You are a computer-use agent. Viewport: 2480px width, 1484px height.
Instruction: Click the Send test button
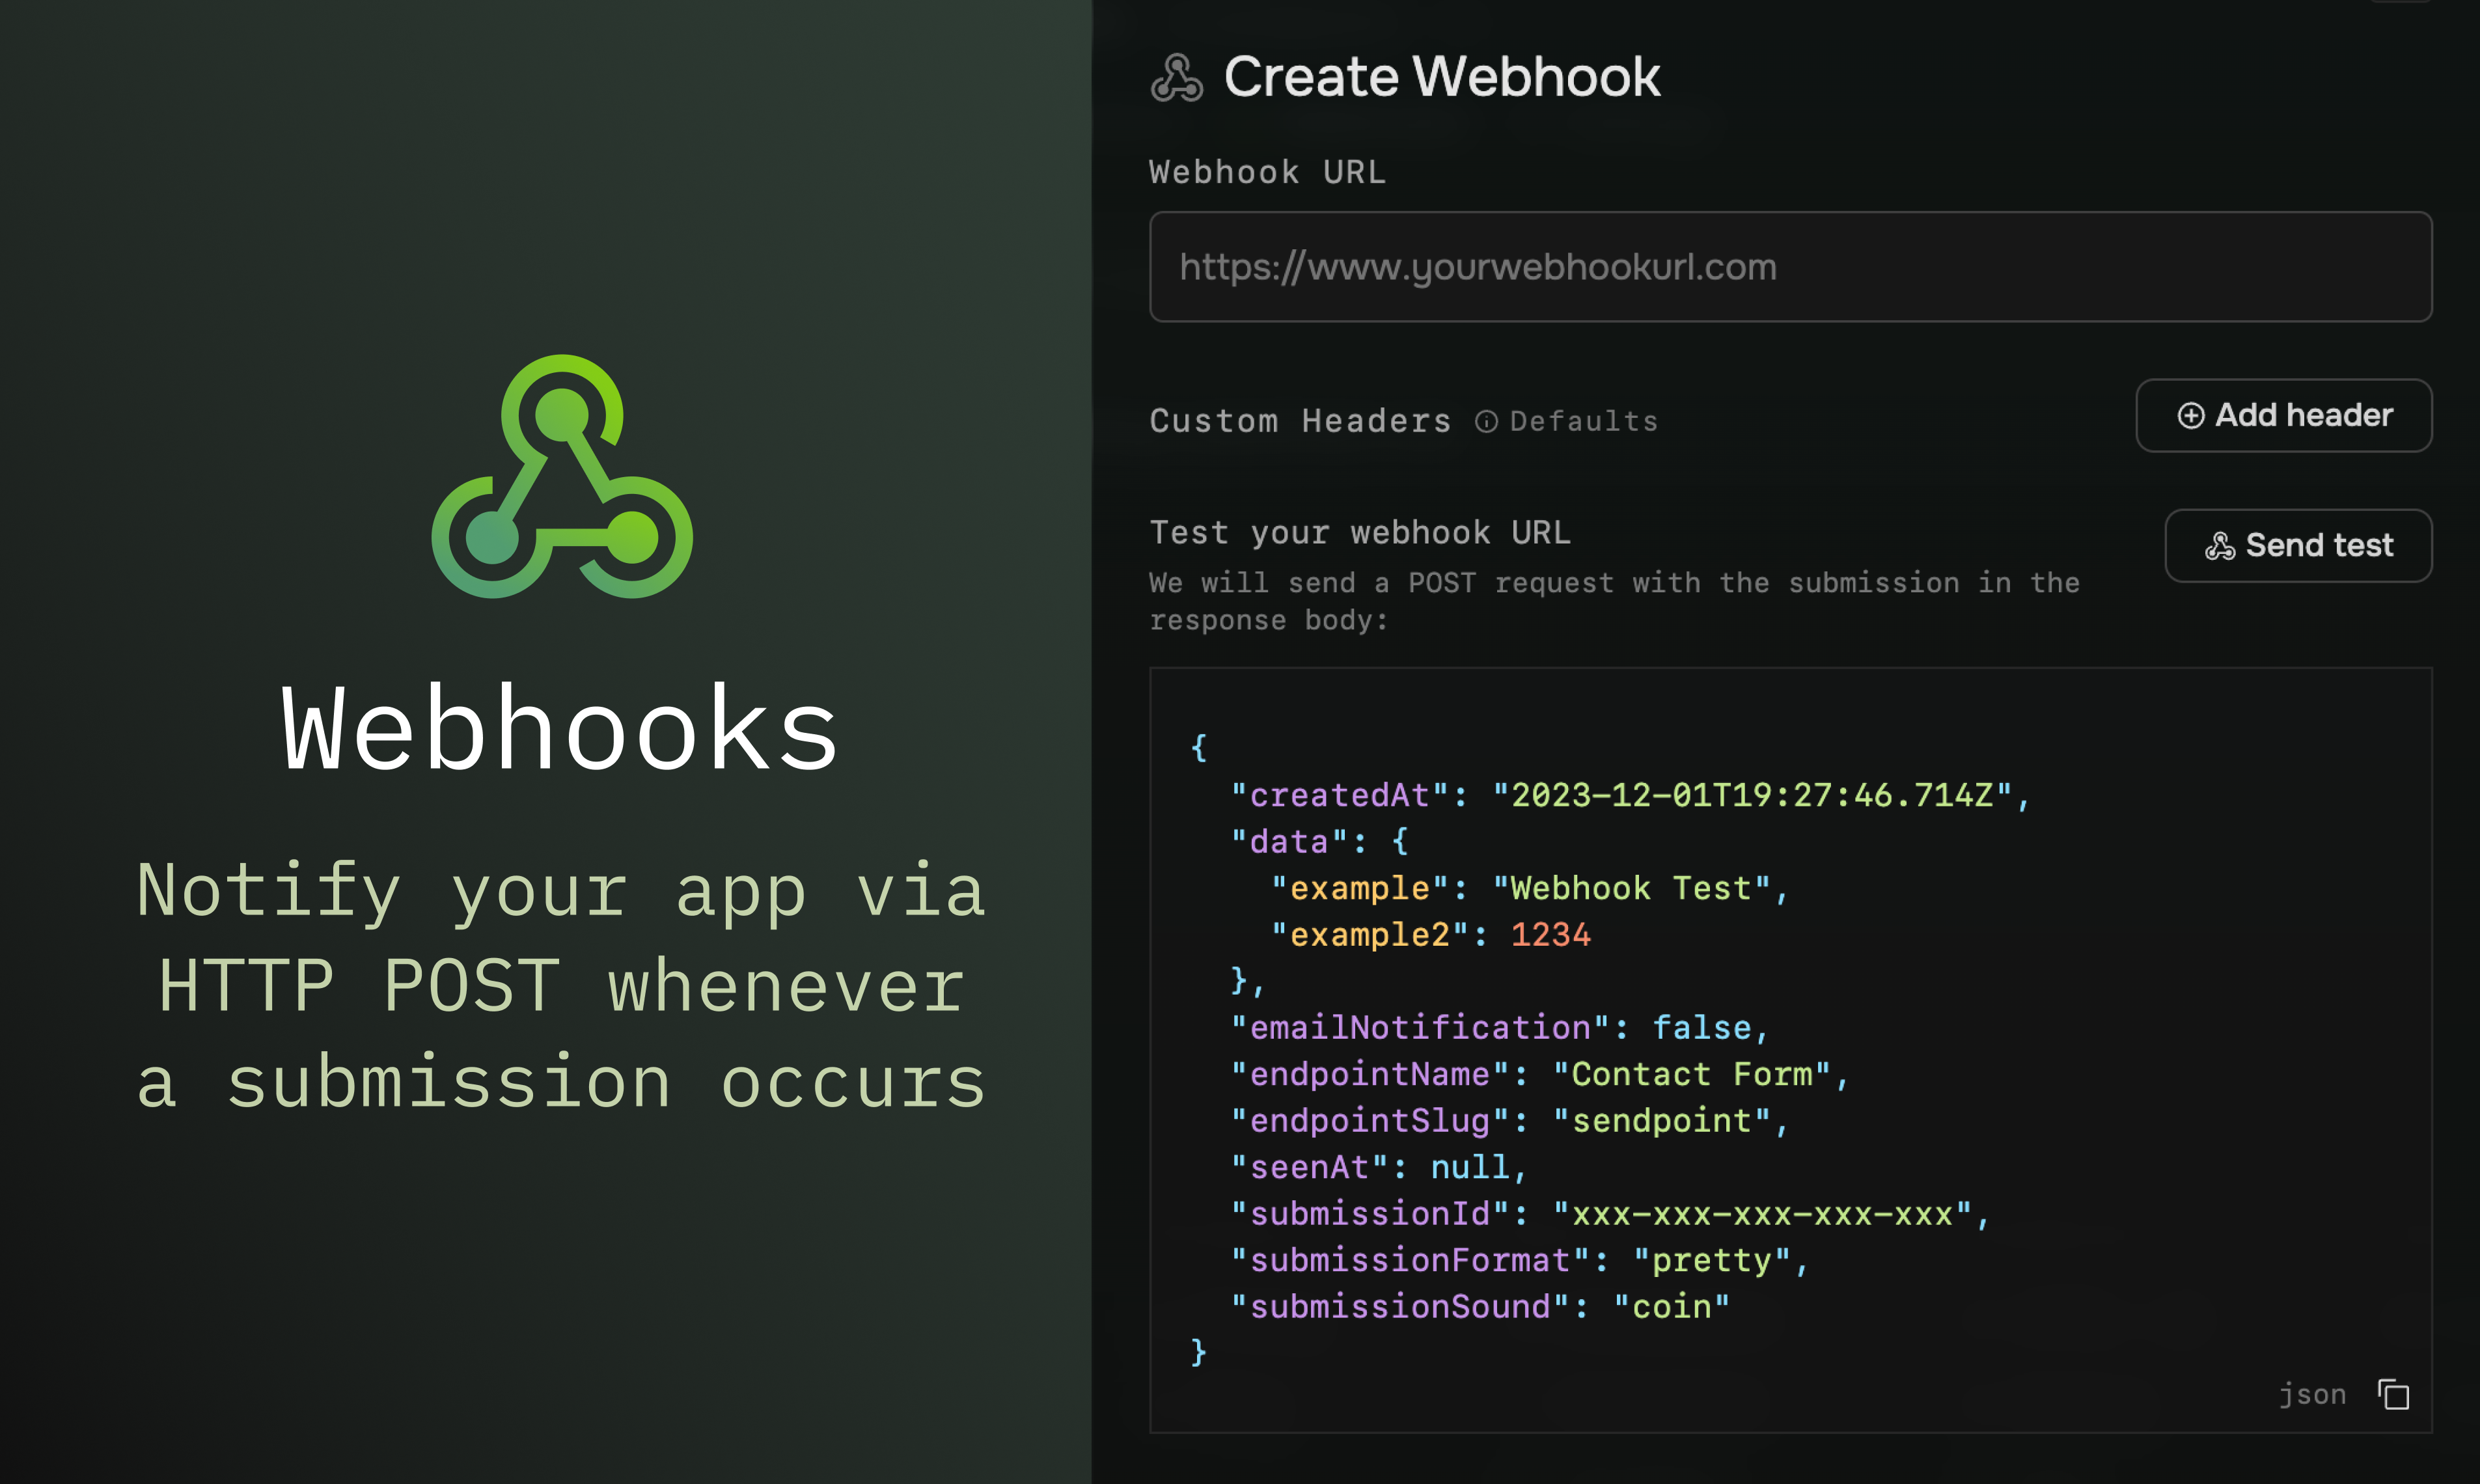click(x=2298, y=545)
